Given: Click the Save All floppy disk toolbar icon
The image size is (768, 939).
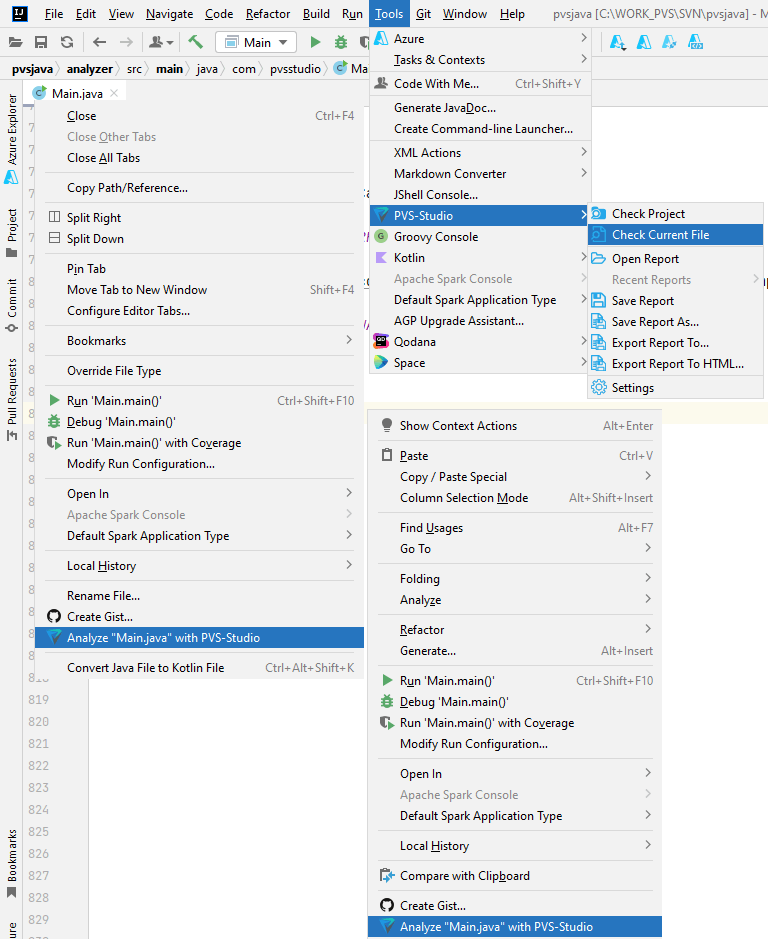Looking at the screenshot, I should click(x=41, y=42).
